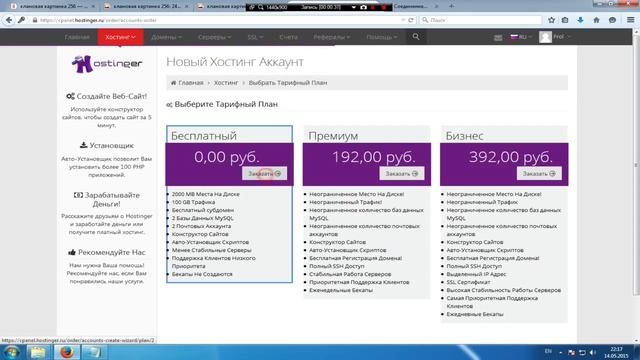This screenshot has height=360, width=640.
Task: Expand the Хостинг dropdown menu
Action: [120, 37]
